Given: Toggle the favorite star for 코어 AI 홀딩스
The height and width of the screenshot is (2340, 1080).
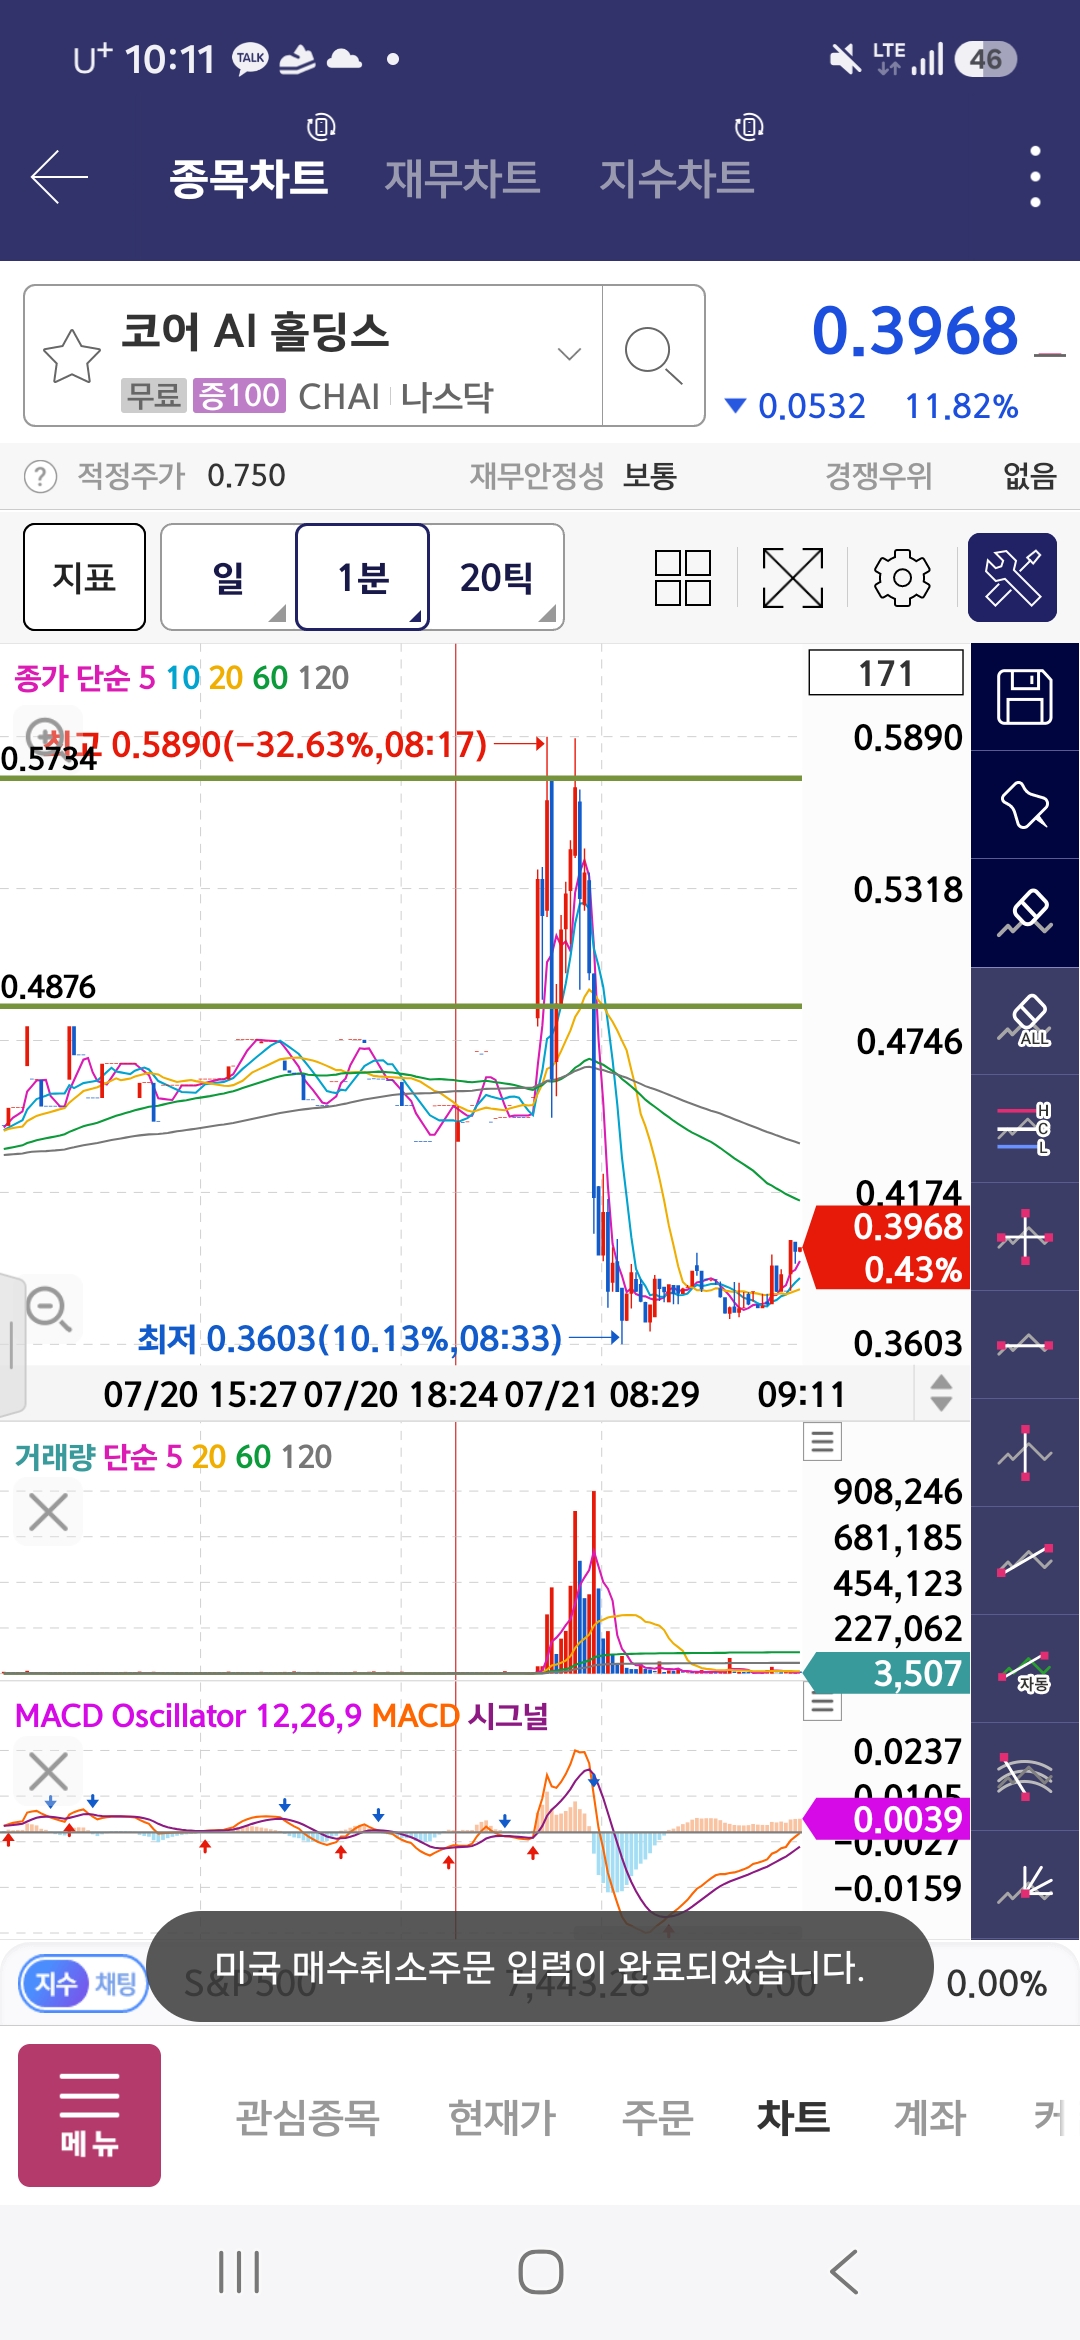Looking at the screenshot, I should [x=72, y=356].
